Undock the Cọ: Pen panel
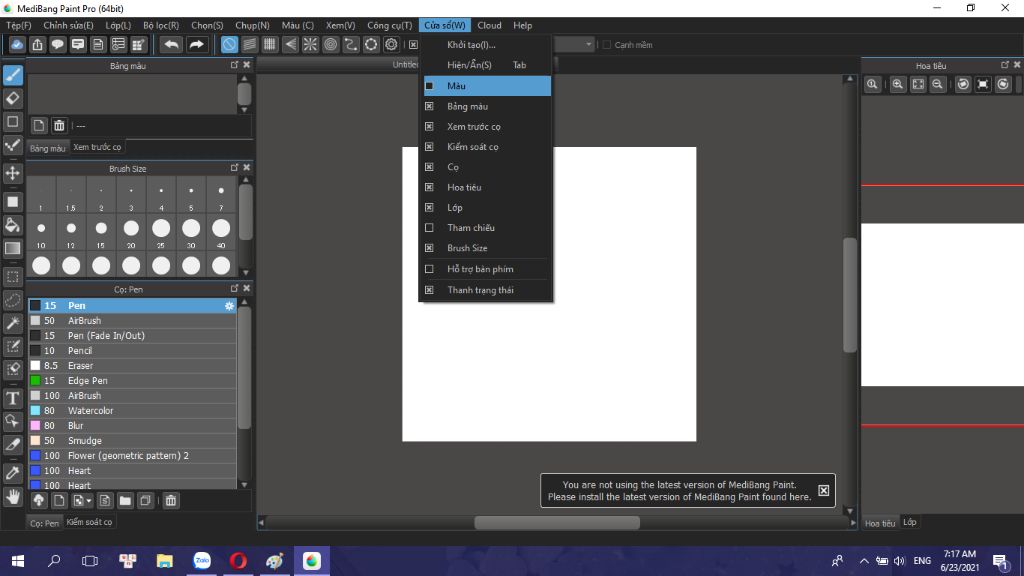This screenshot has width=1024, height=576. 234,288
